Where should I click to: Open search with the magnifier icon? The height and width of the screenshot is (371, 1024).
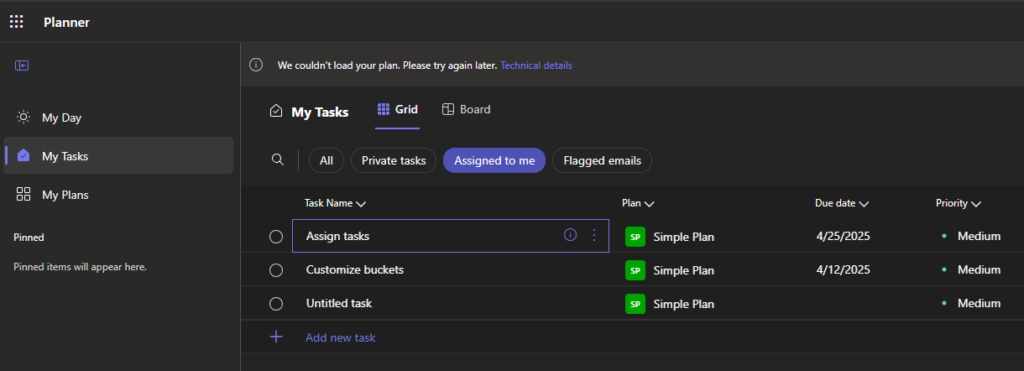click(x=278, y=160)
